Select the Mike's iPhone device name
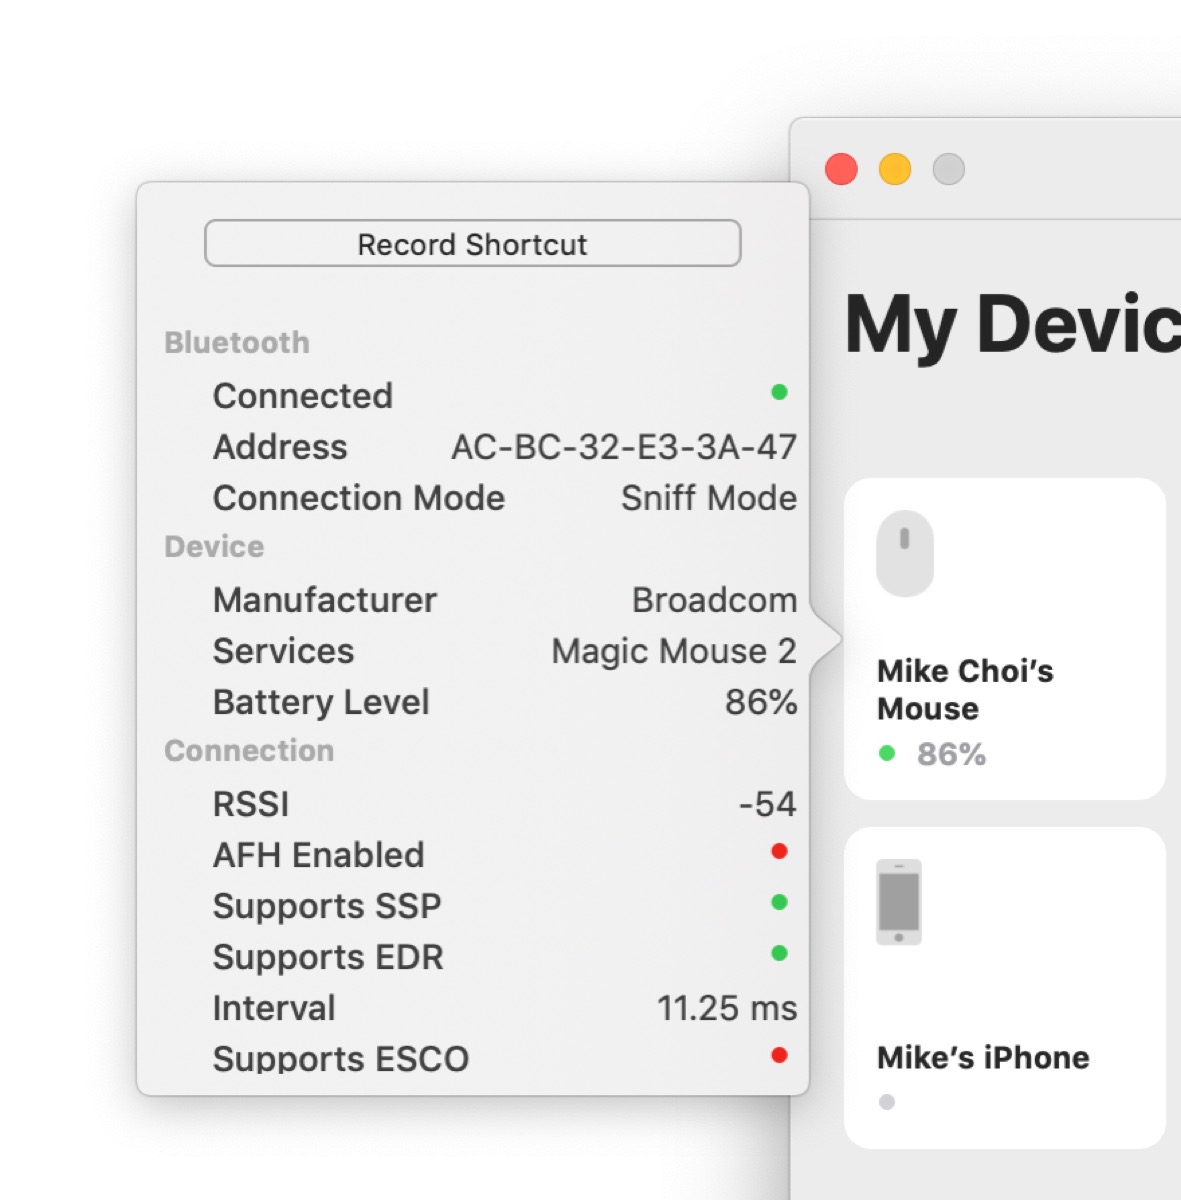 click(x=982, y=1057)
